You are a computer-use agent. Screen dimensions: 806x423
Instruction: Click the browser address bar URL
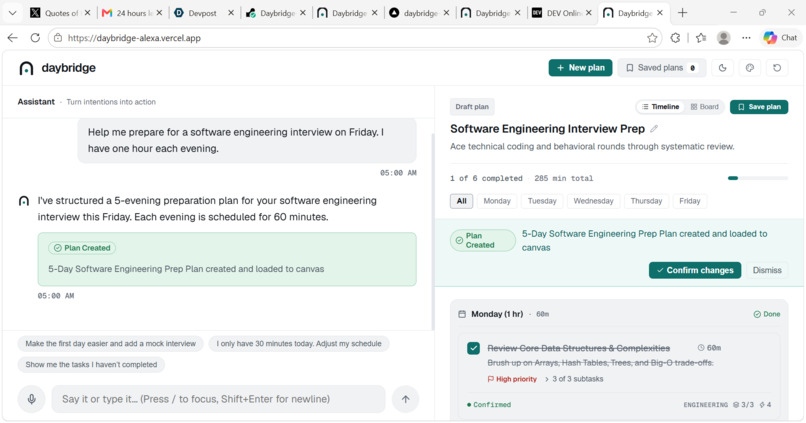[134, 38]
